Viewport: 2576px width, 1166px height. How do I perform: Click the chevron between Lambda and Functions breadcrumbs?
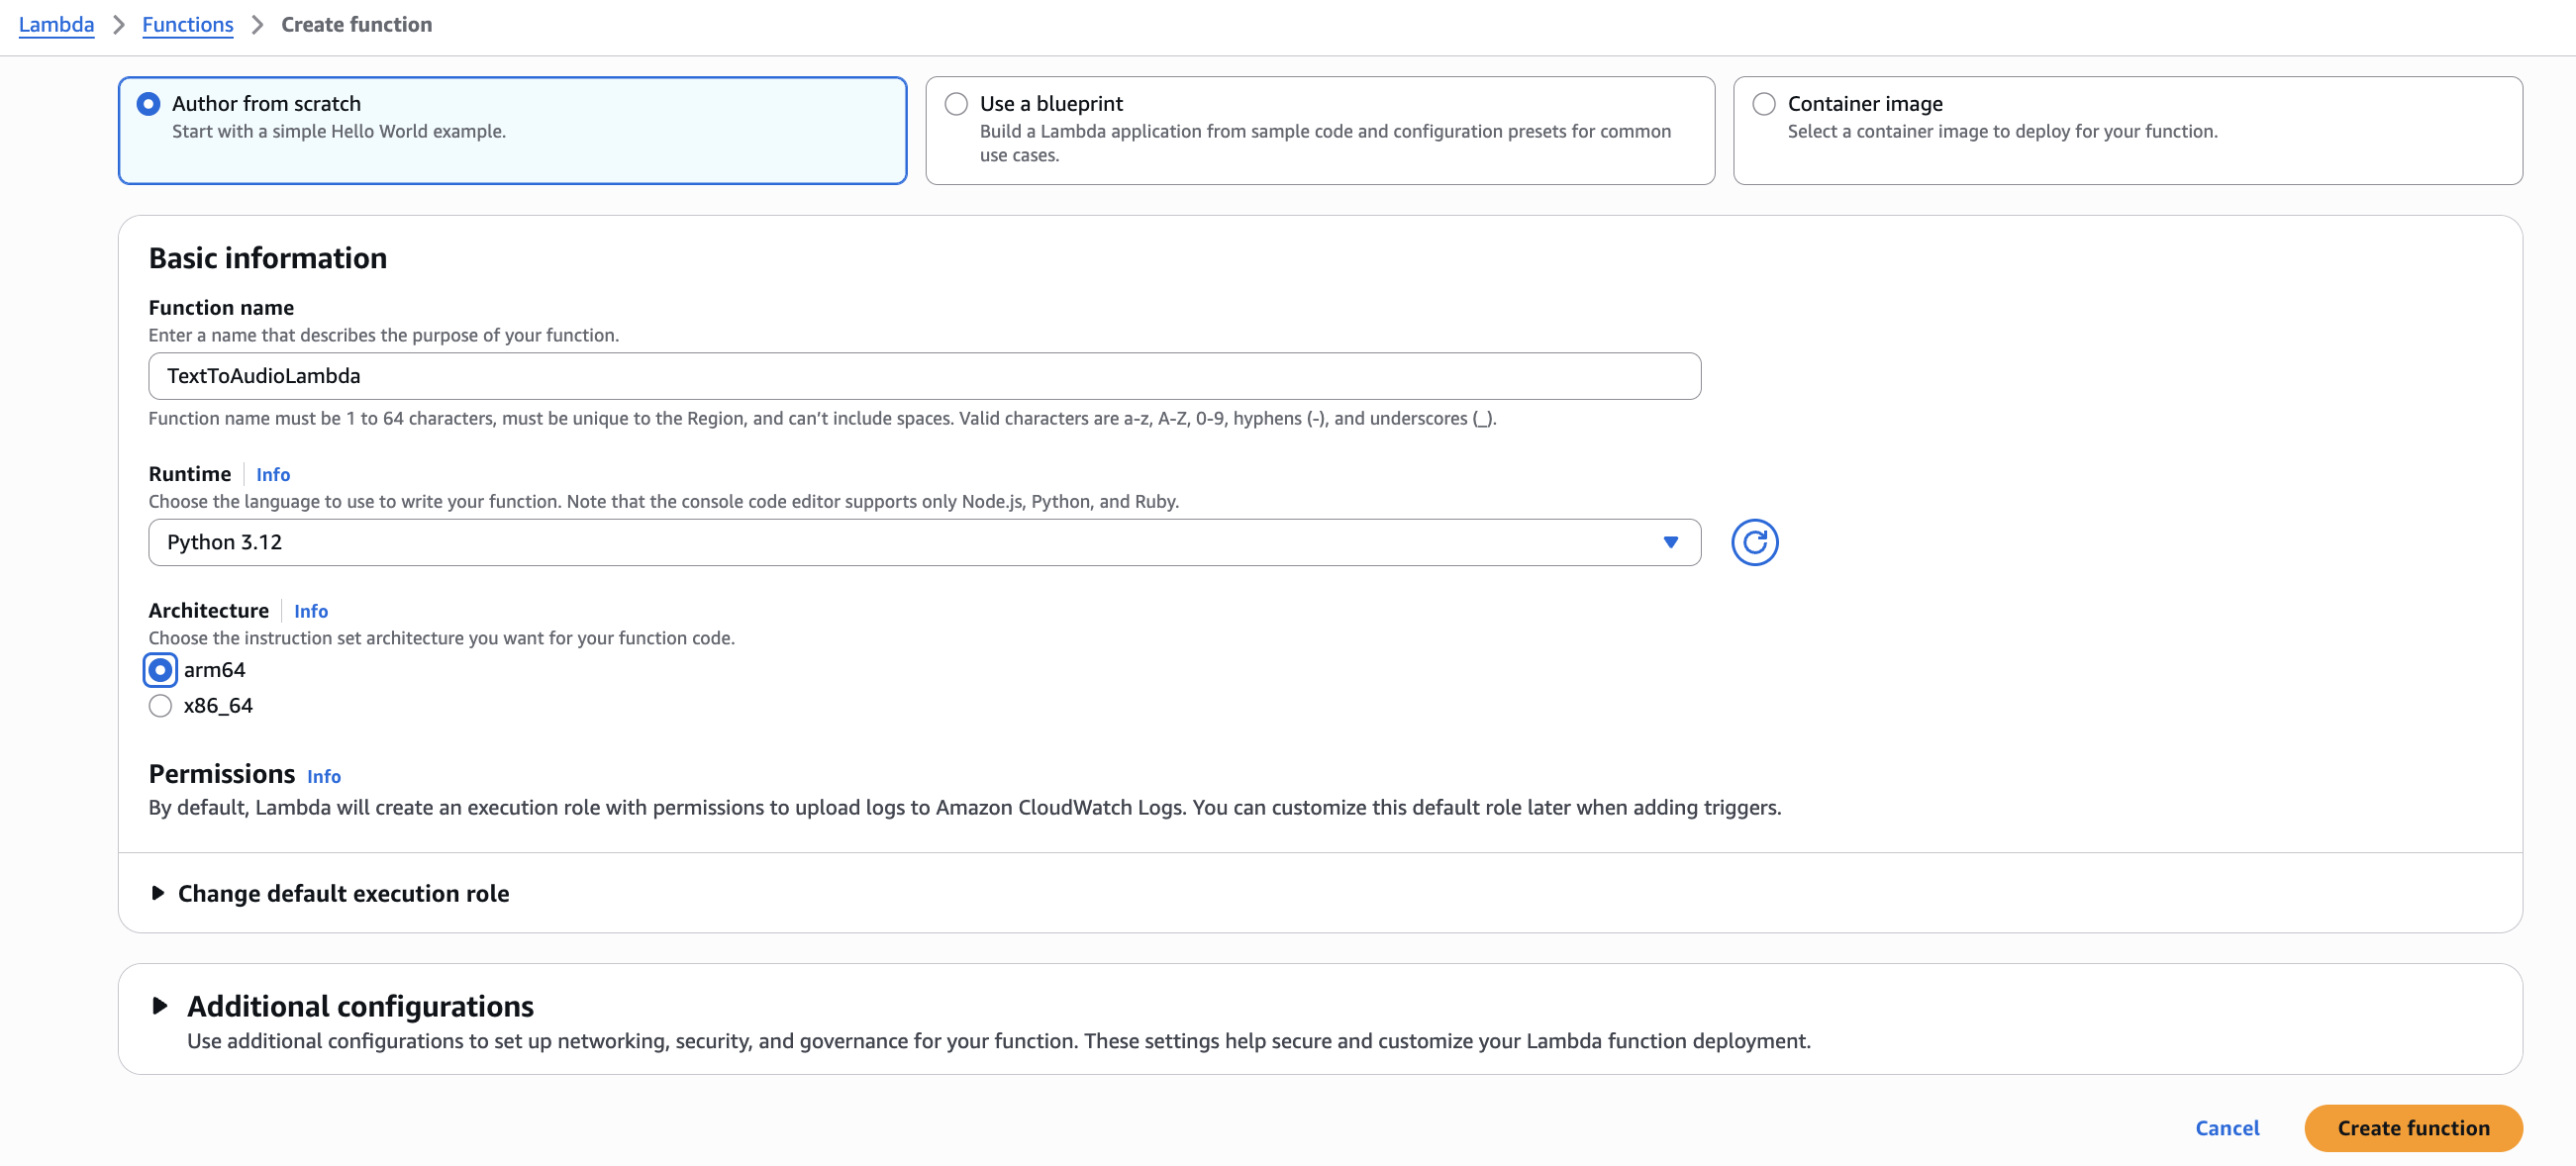pos(119,25)
